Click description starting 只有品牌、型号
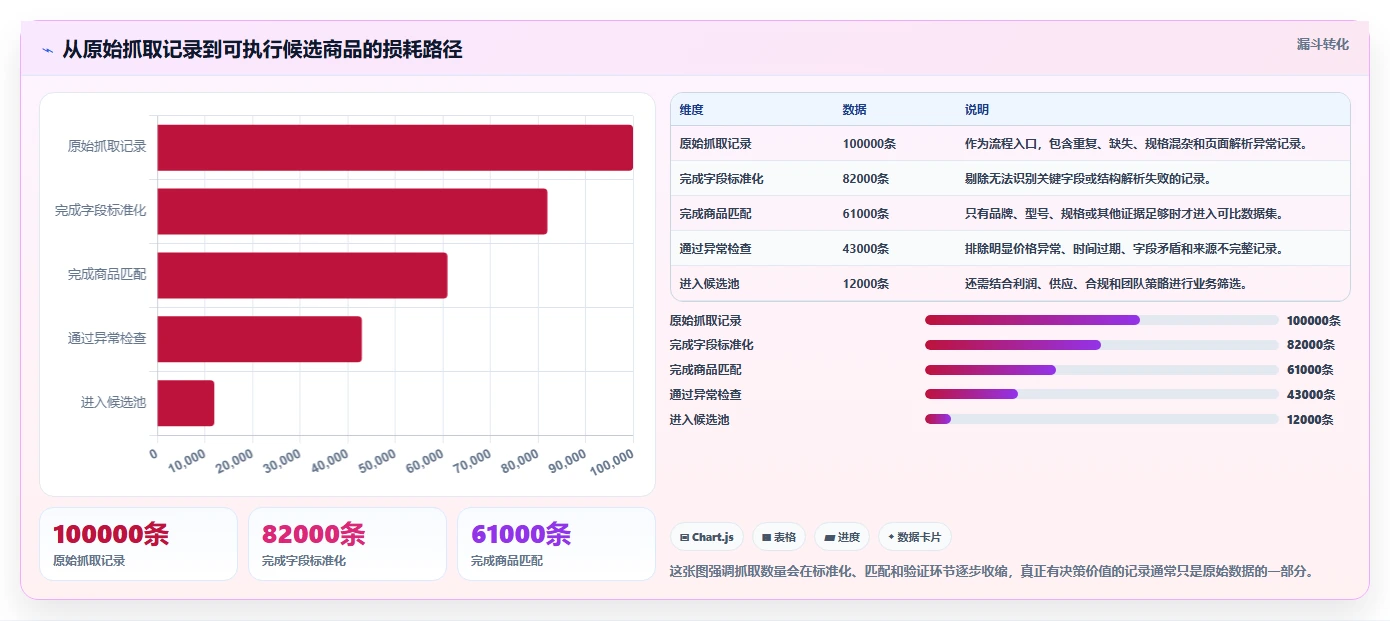Screen dimensions: 1390x621 1124,214
